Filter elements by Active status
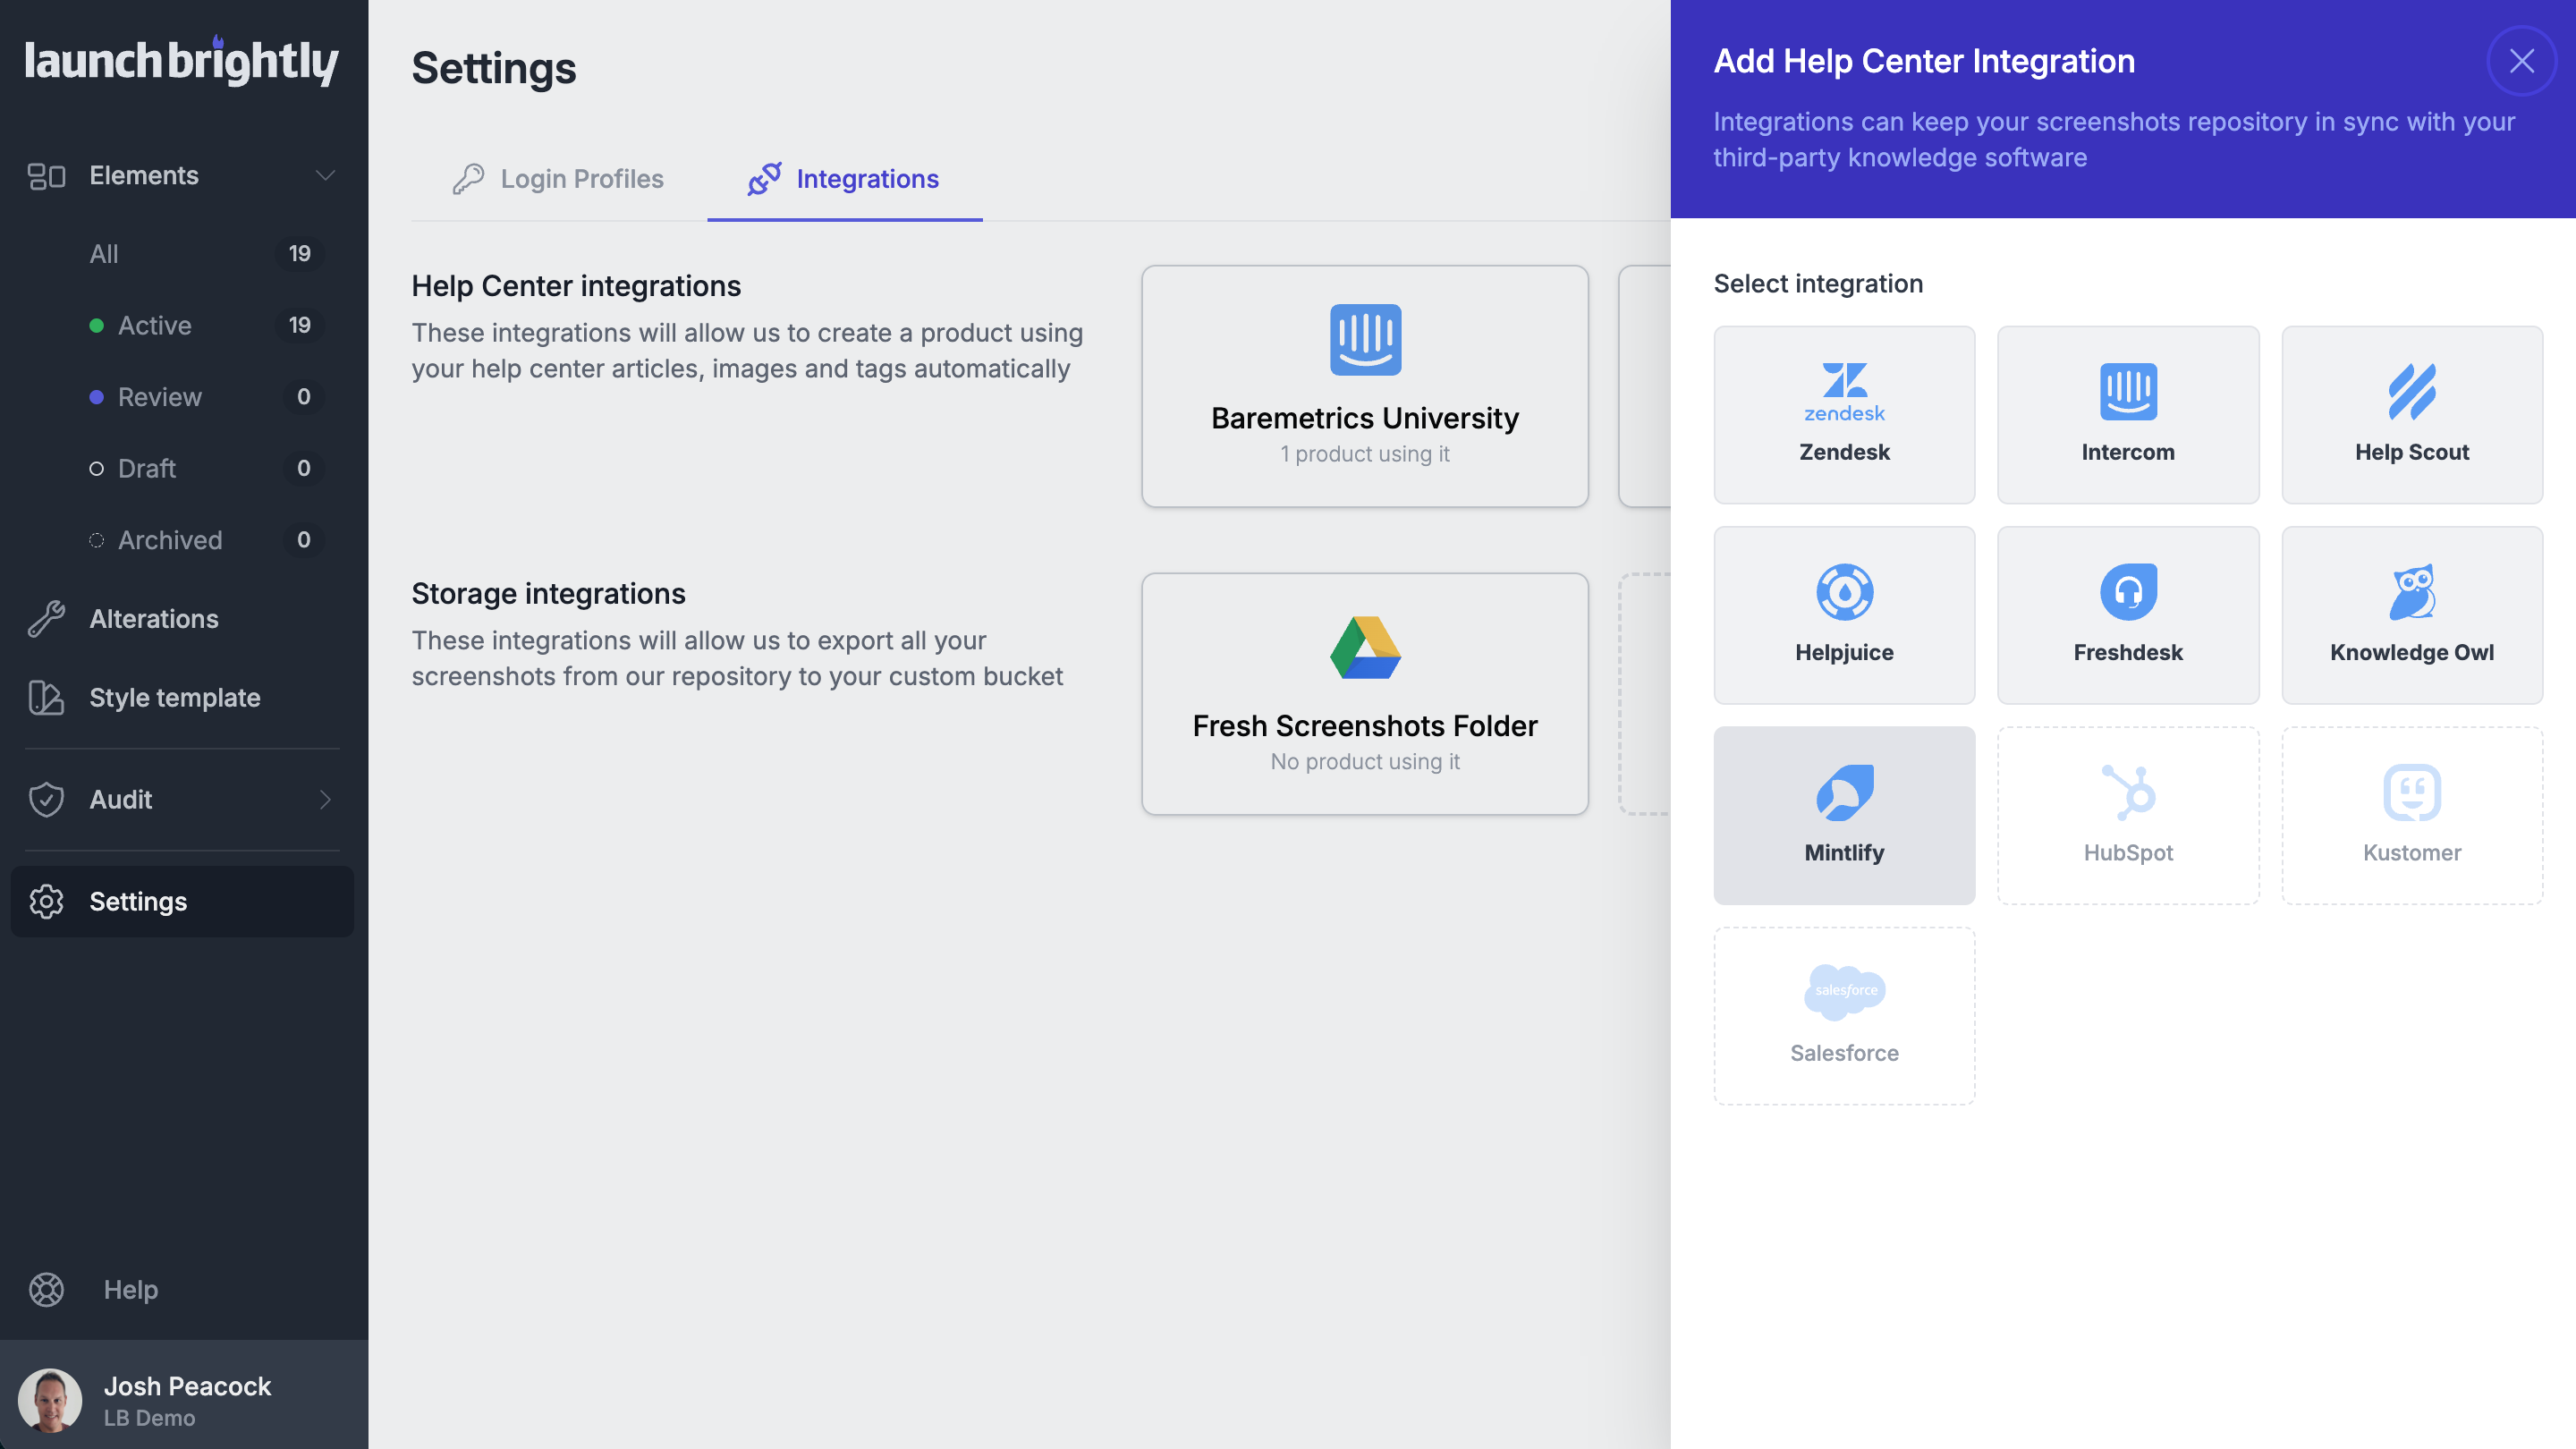This screenshot has width=2576, height=1449. click(154, 326)
